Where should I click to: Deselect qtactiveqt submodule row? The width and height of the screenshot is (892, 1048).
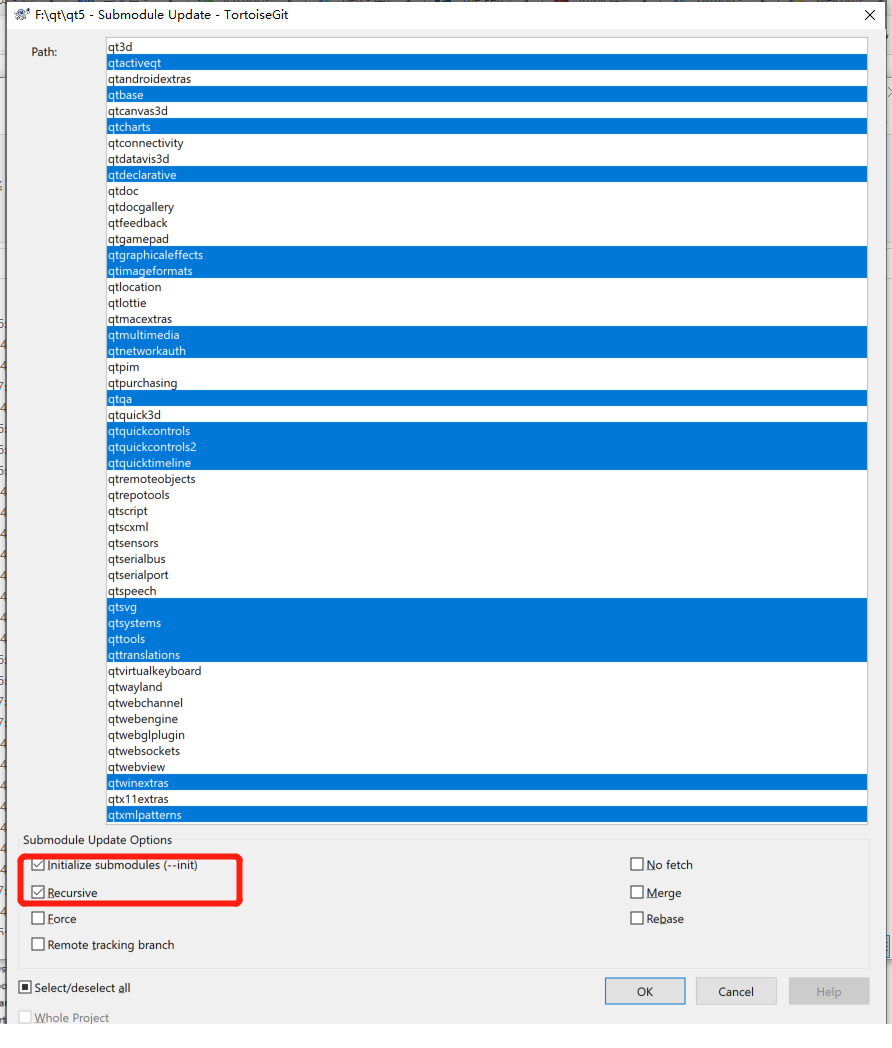486,63
